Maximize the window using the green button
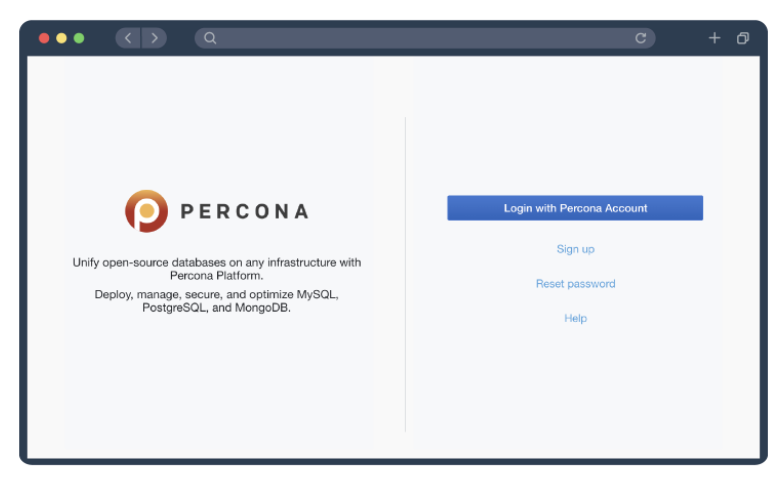The image size is (780, 480). tap(79, 38)
